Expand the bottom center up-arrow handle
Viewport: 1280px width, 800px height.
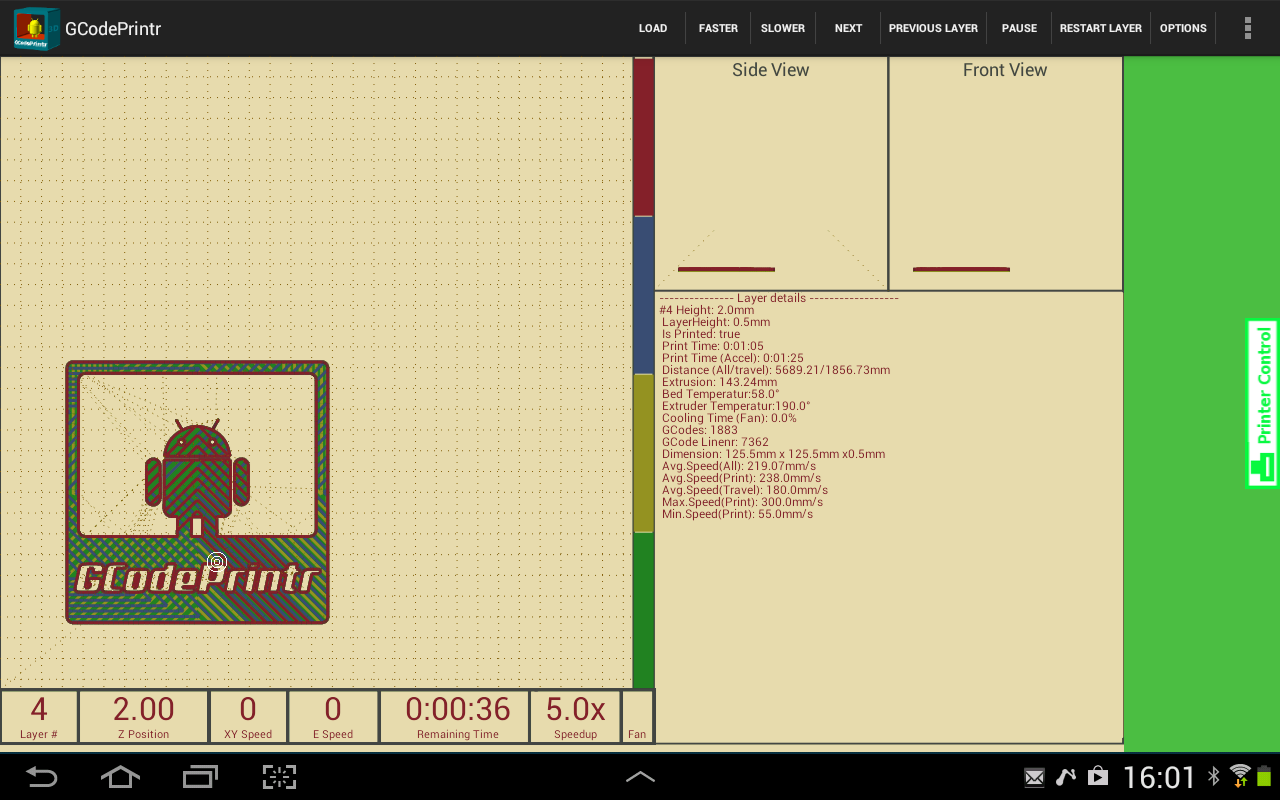640,776
